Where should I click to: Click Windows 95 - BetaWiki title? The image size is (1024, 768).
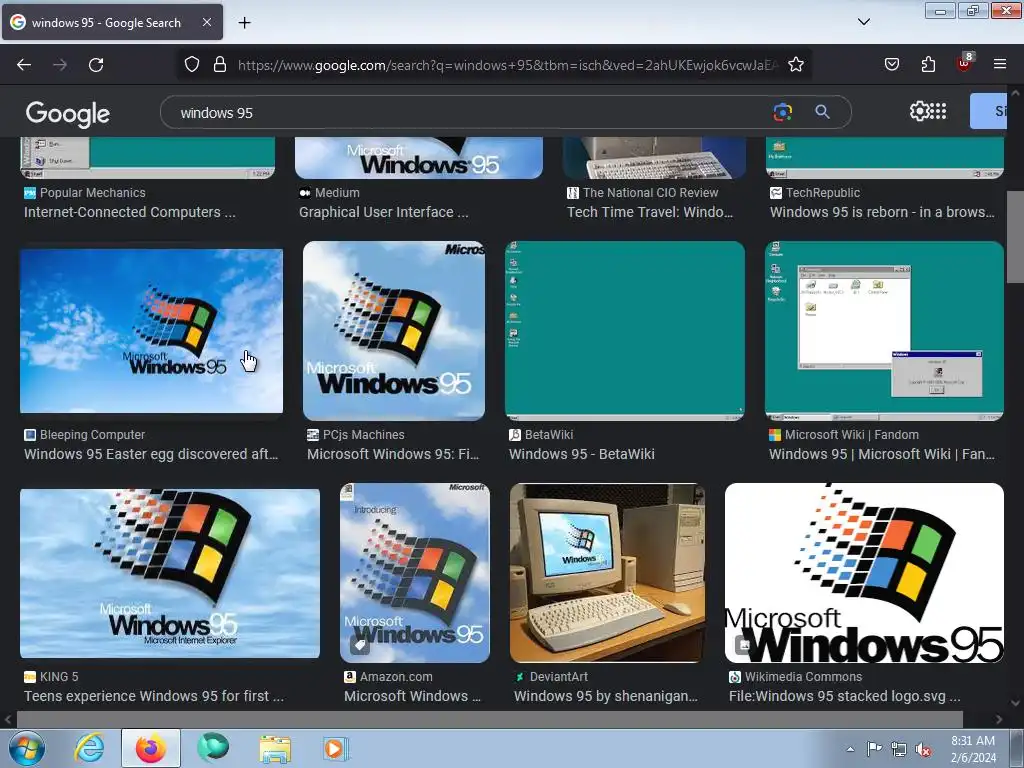pos(581,454)
